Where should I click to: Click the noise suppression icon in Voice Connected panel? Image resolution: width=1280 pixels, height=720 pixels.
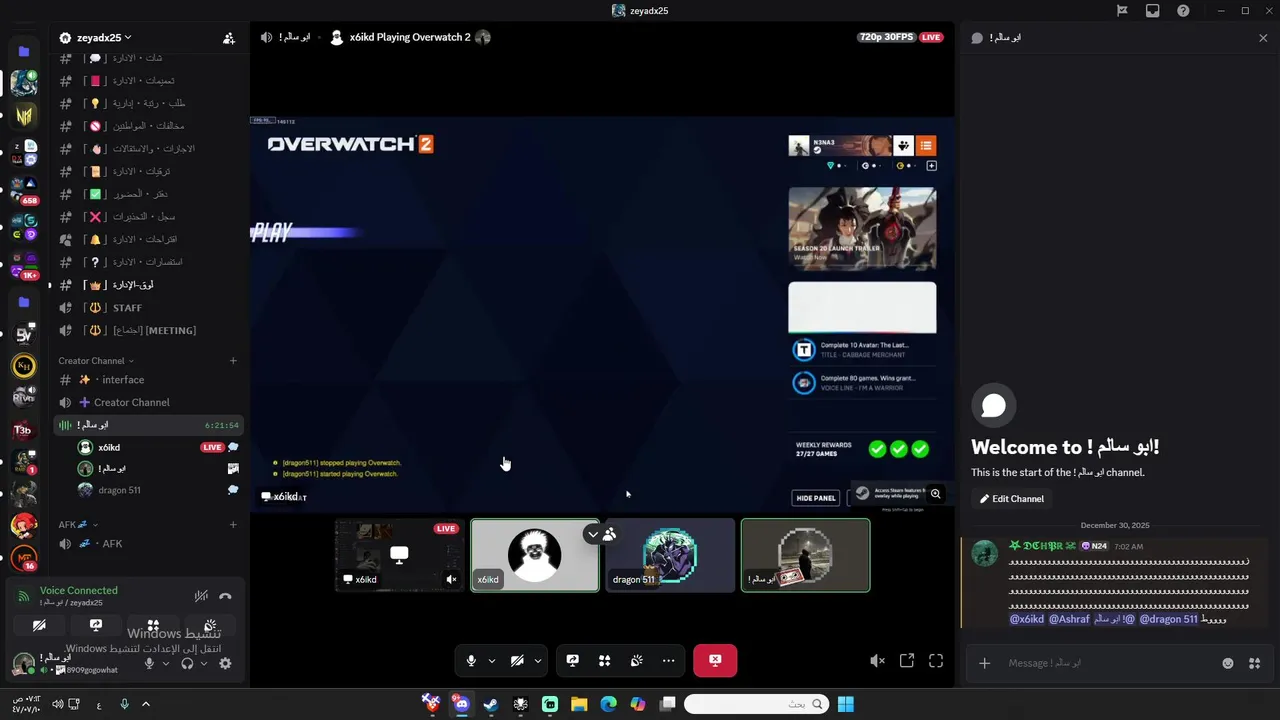[x=201, y=596]
